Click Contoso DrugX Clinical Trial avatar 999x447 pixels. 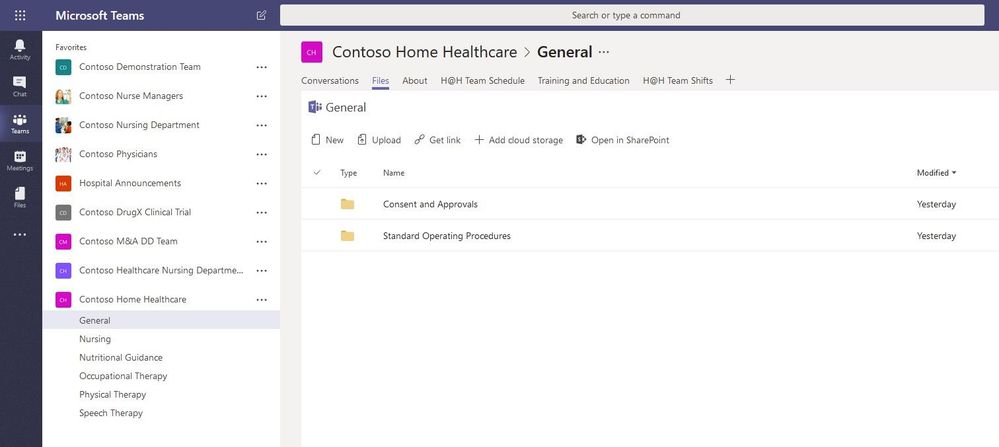(63, 213)
